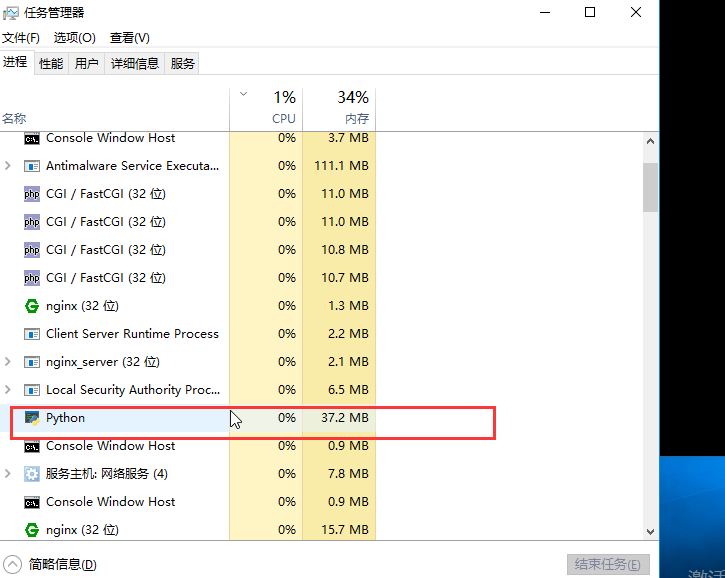
Task: Click the 2.1 MB memory value of nginx_server
Action: coord(348,362)
